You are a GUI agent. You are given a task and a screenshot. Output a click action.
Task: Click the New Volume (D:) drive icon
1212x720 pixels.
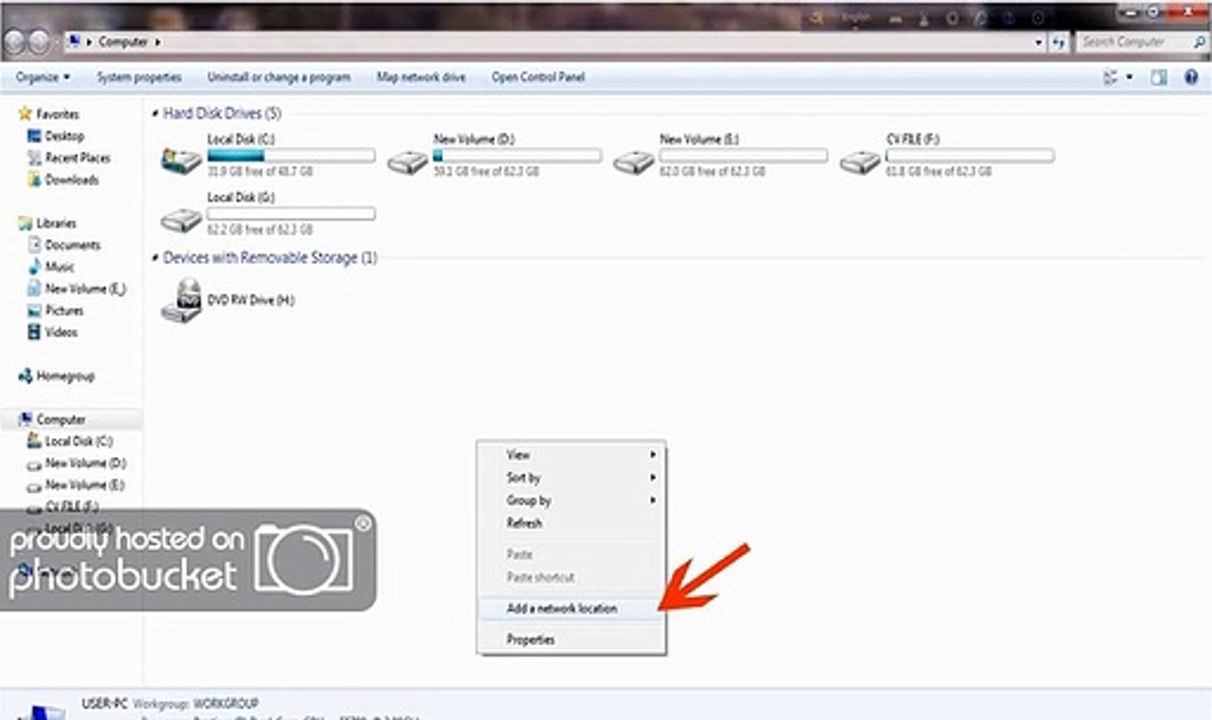point(408,161)
